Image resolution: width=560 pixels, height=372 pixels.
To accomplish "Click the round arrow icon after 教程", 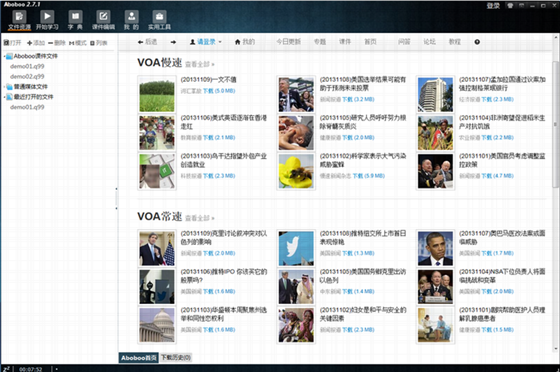I will 477,42.
